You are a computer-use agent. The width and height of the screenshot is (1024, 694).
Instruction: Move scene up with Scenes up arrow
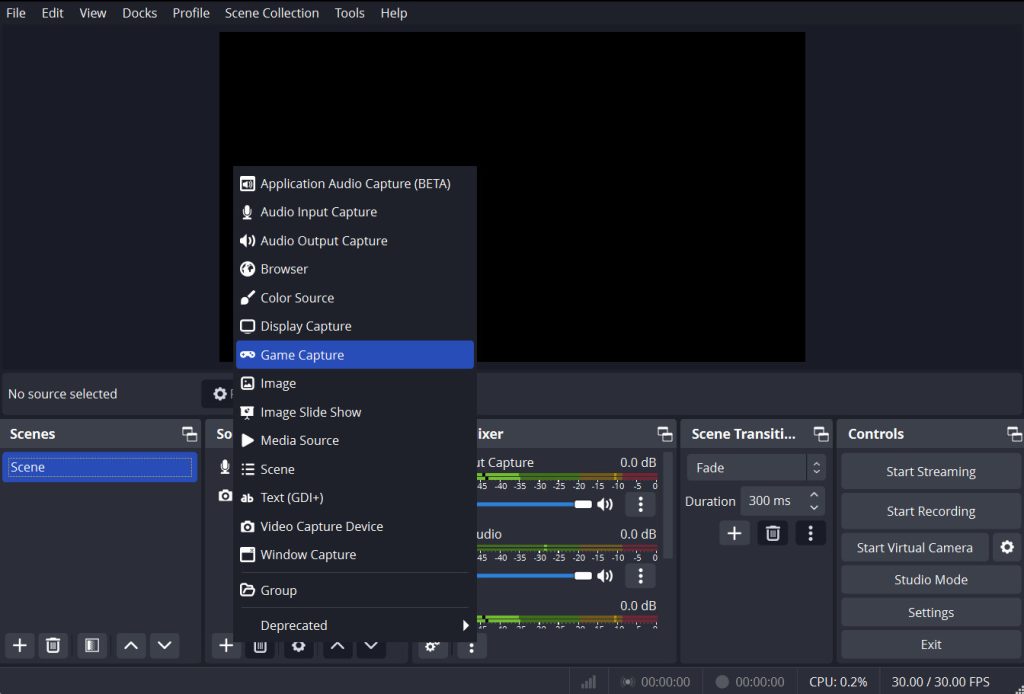pos(131,646)
